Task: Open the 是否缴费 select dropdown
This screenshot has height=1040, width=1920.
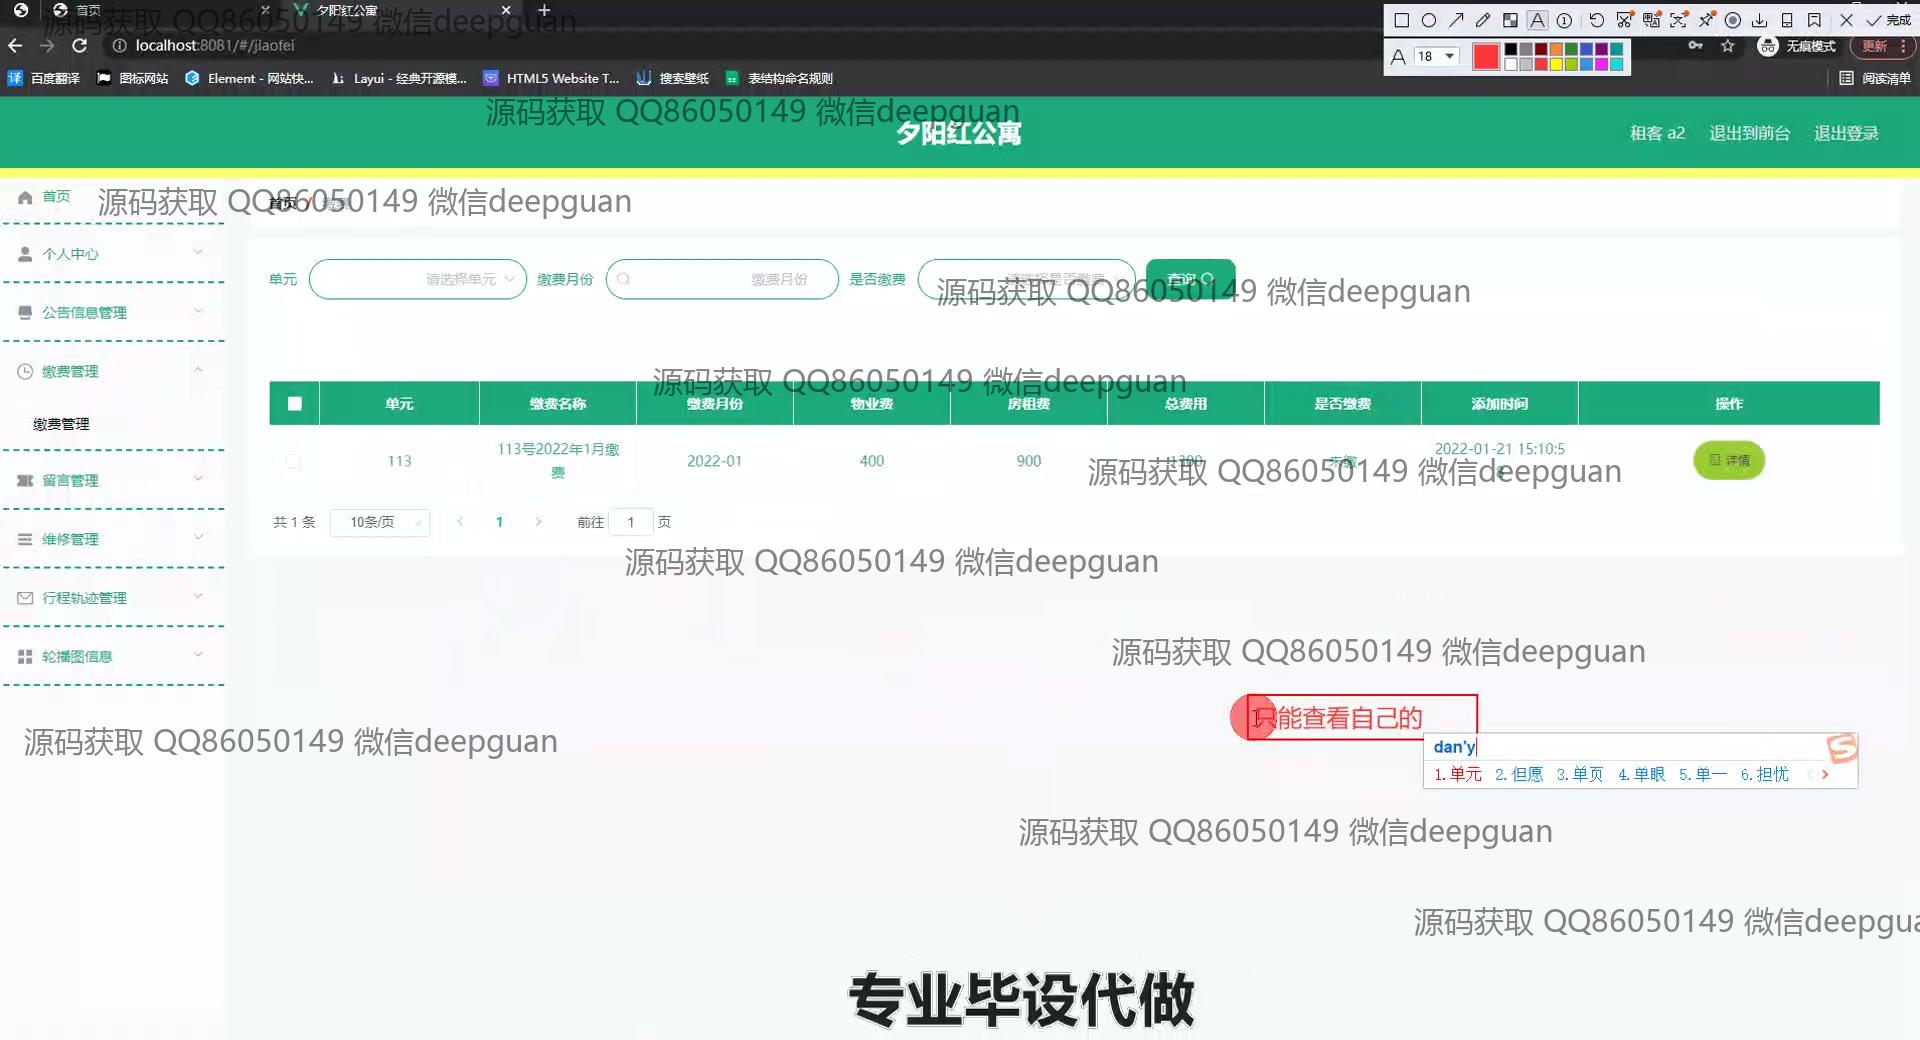Action: point(1027,279)
